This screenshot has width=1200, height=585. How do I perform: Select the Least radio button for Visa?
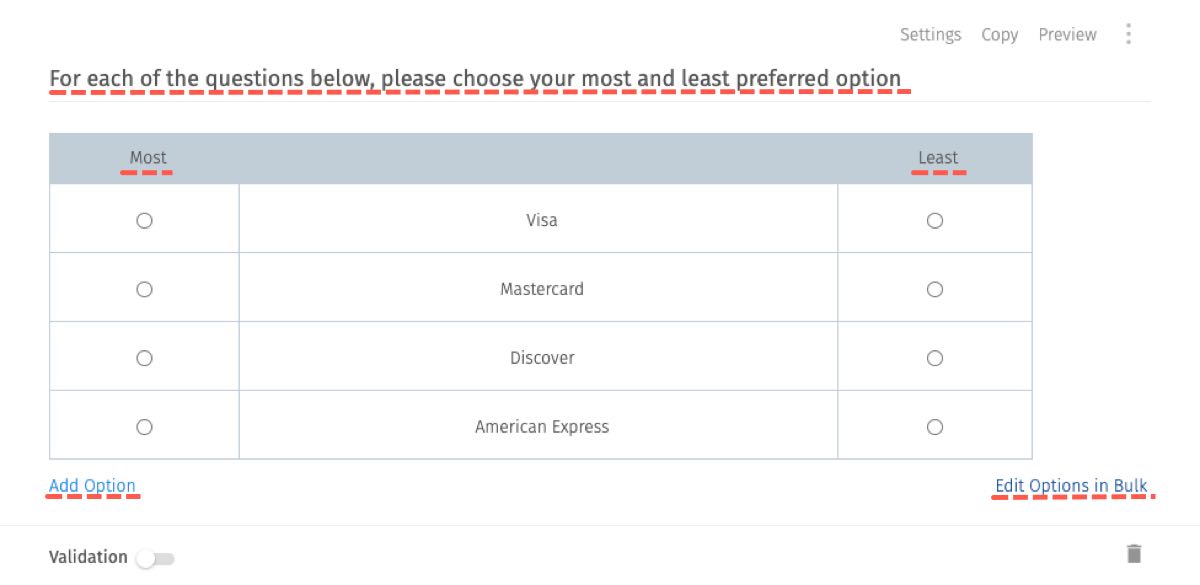tap(934, 220)
